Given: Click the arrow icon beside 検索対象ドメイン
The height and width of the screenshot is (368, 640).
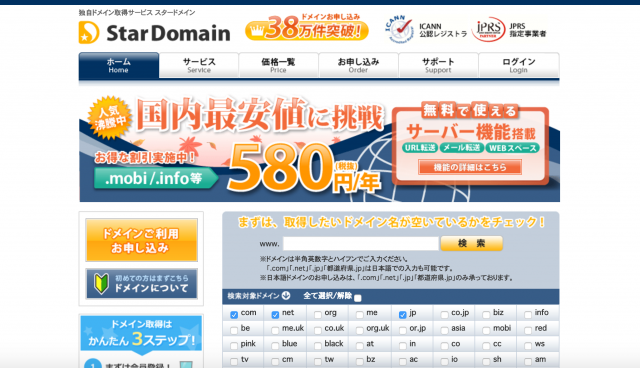Looking at the screenshot, I should 286,295.
